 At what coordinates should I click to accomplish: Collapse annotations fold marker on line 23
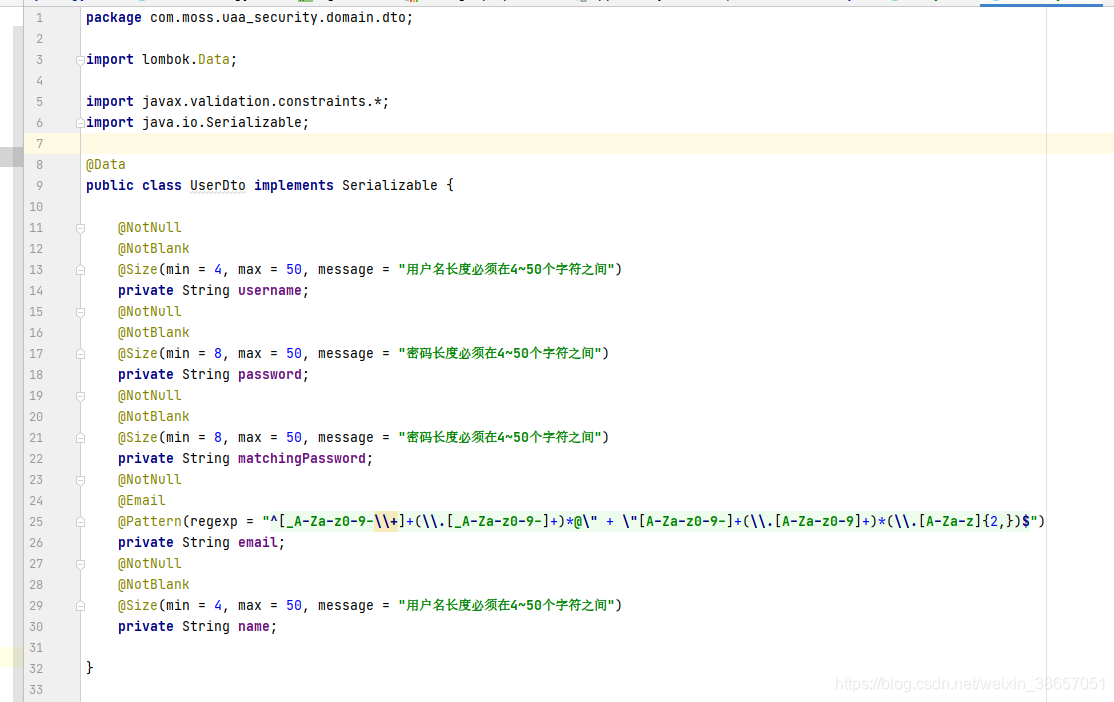tap(80, 480)
